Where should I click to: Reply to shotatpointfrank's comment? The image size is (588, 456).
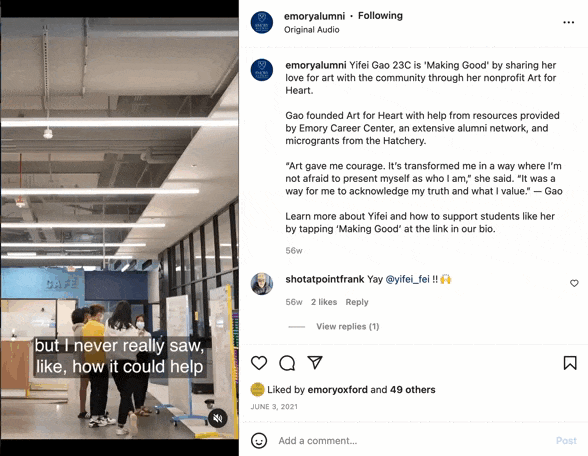[x=357, y=302]
